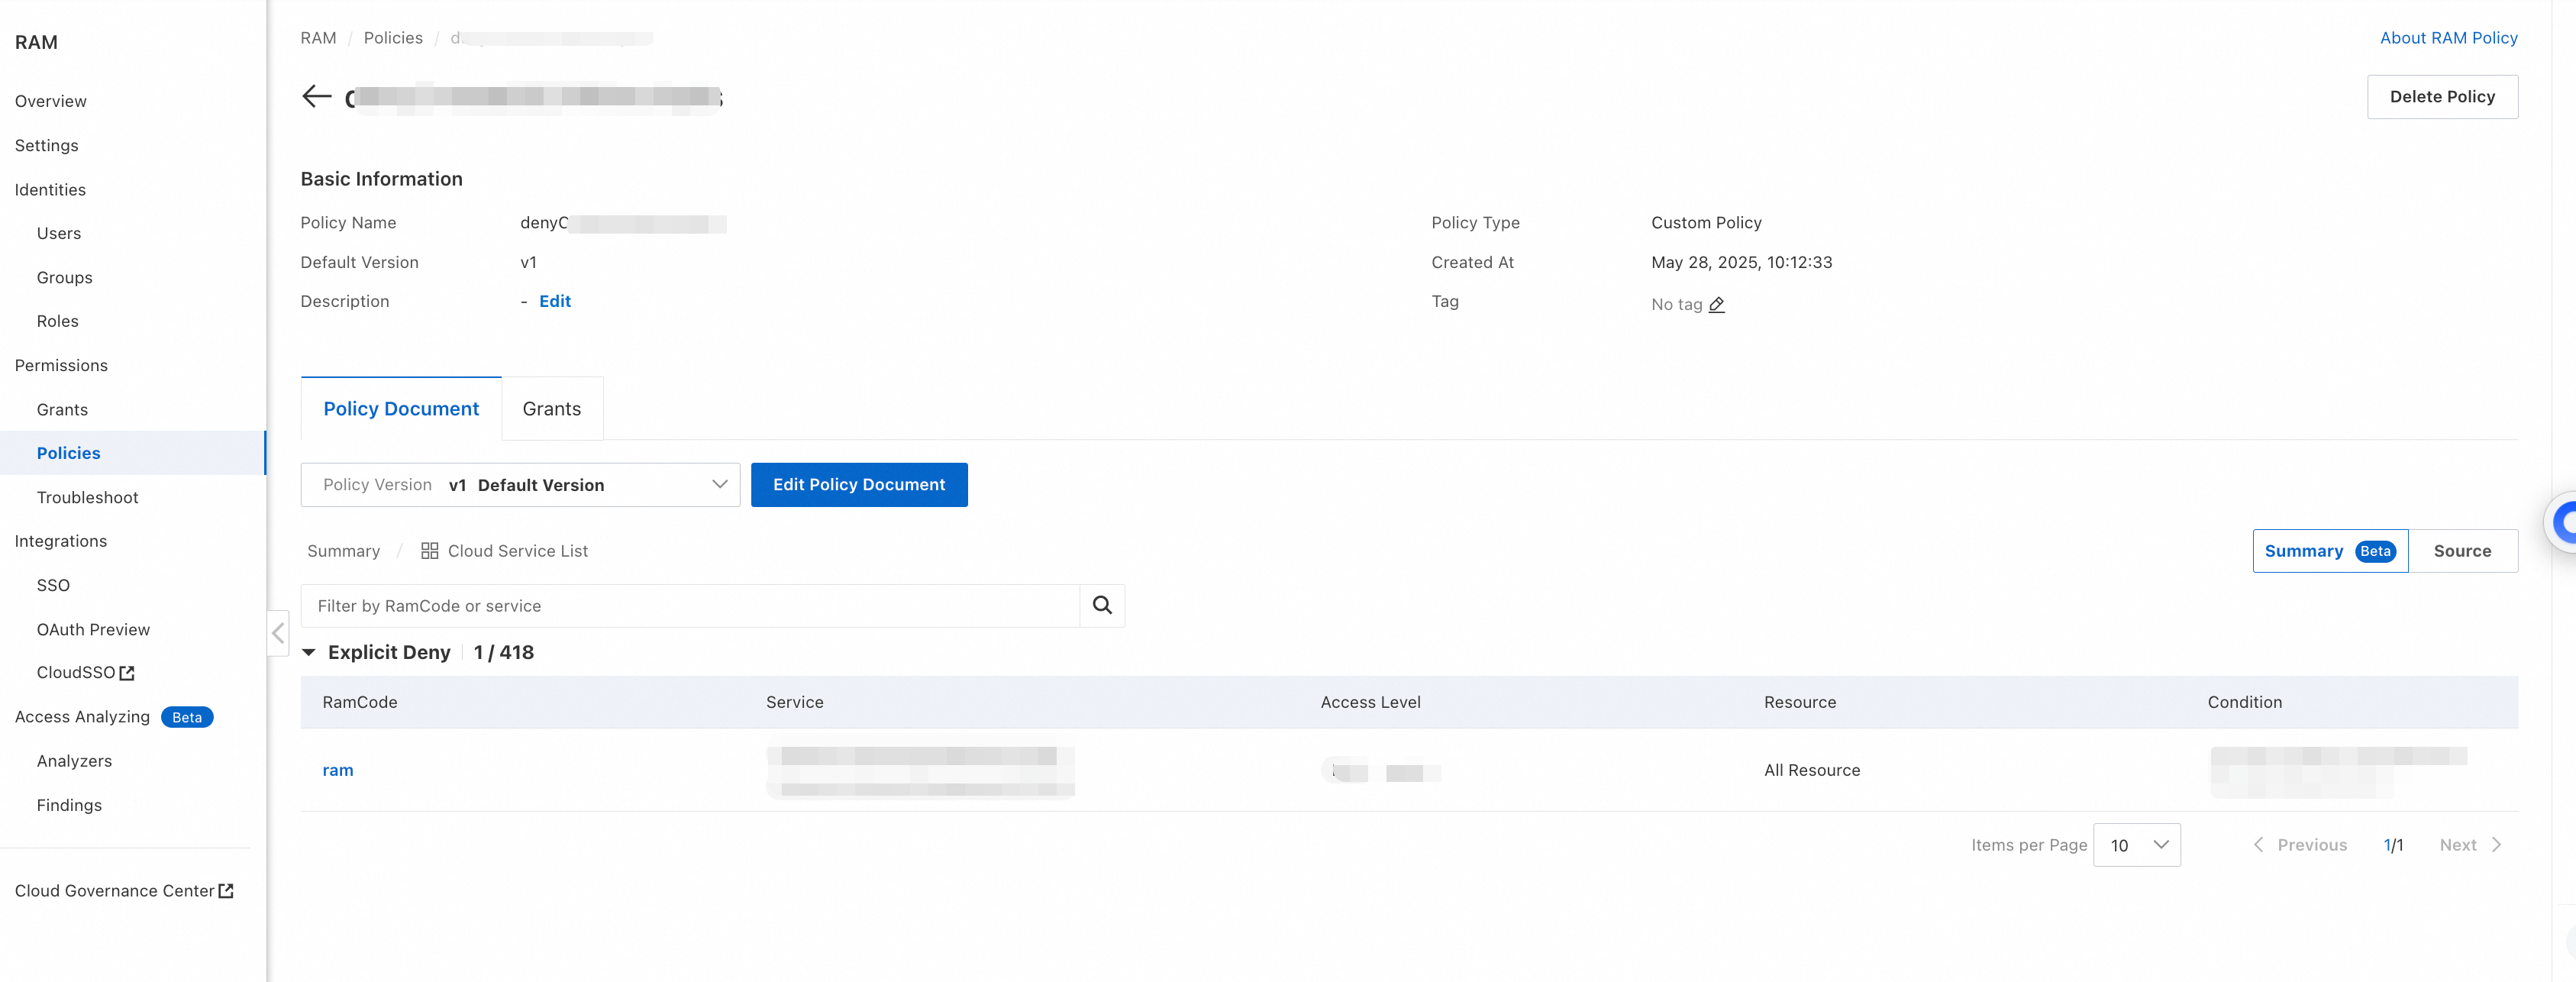This screenshot has height=982, width=2576.
Task: Go to Next page
Action: tap(2470, 845)
